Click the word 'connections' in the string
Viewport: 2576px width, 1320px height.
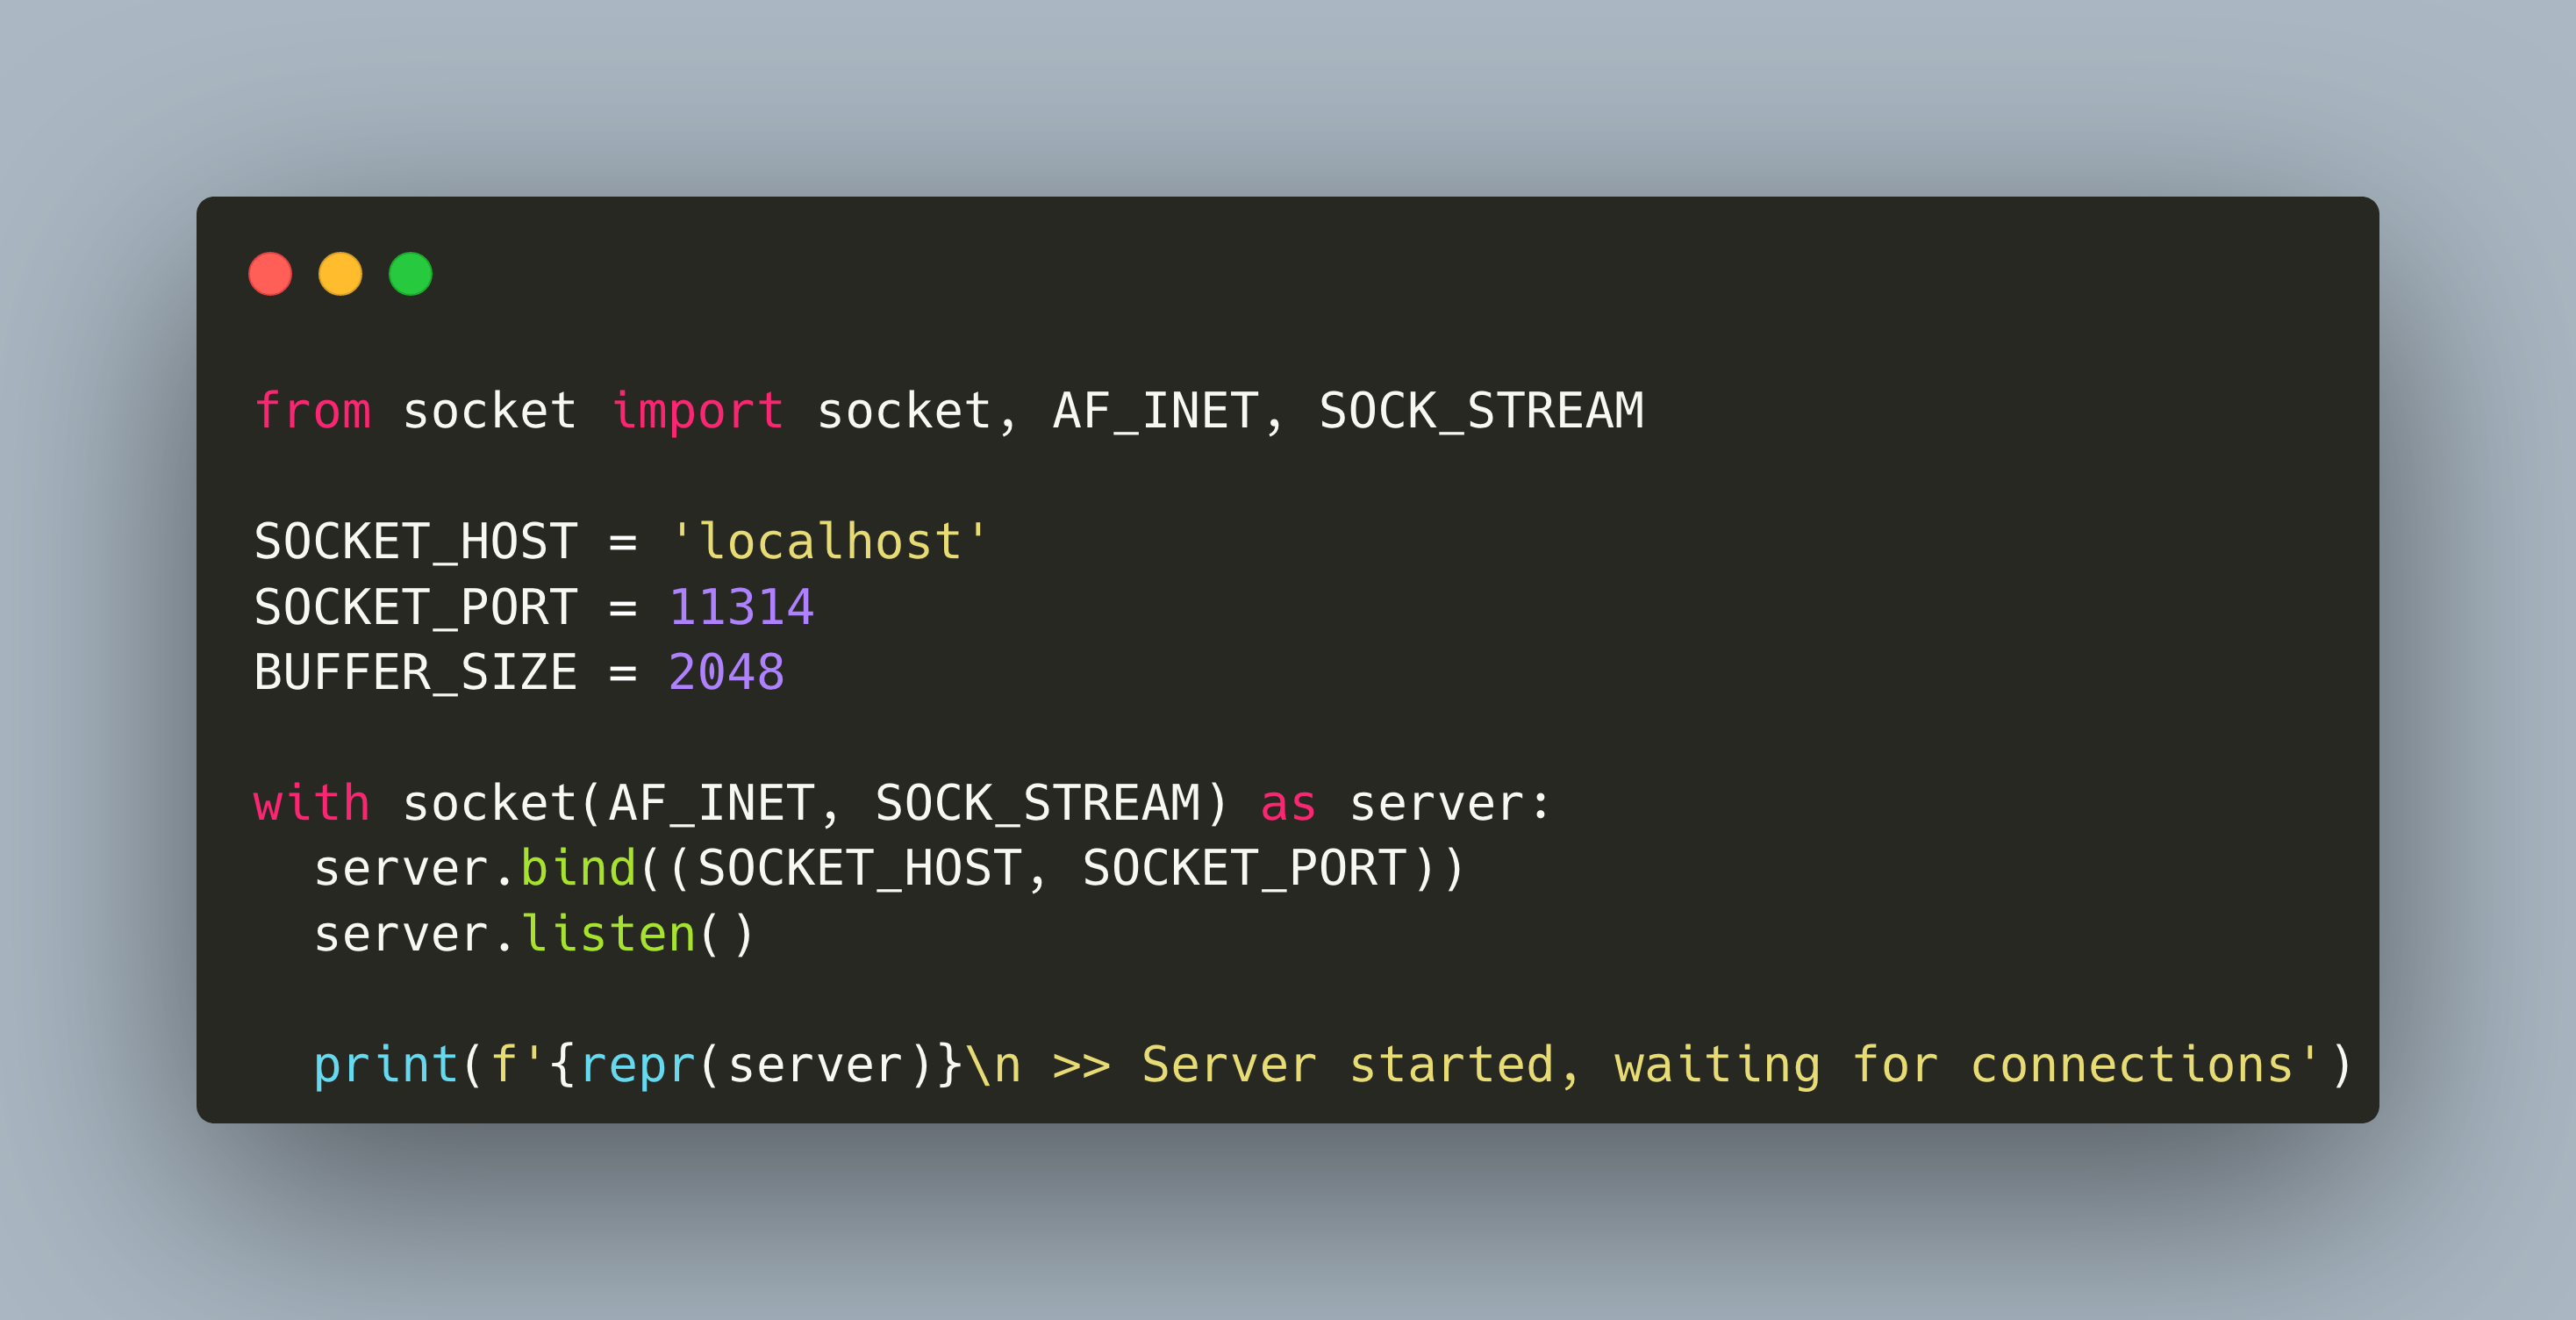[x=2131, y=1065]
